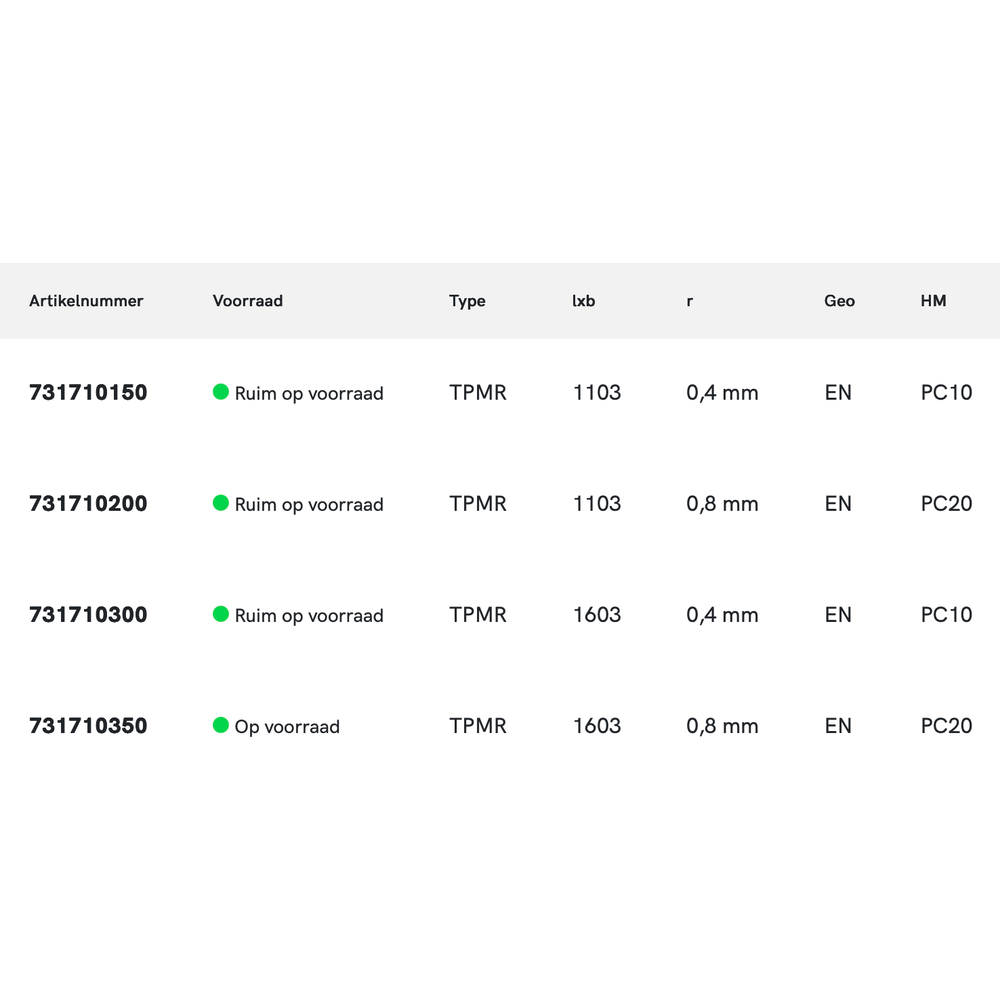
Task: Click the 0,8 mm radius for 731710200
Action: pos(722,504)
